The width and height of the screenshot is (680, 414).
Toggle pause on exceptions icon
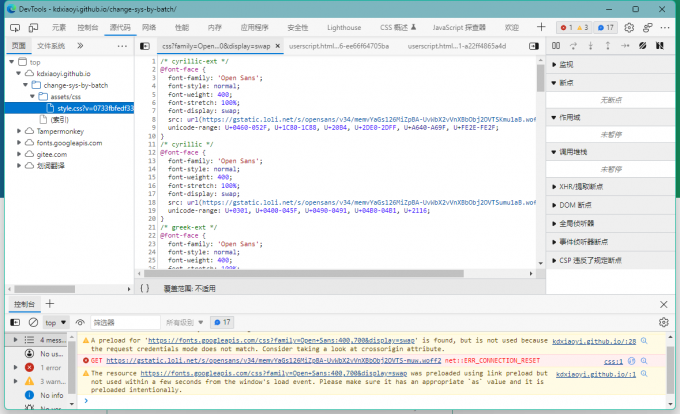pyautogui.click(x=660, y=46)
